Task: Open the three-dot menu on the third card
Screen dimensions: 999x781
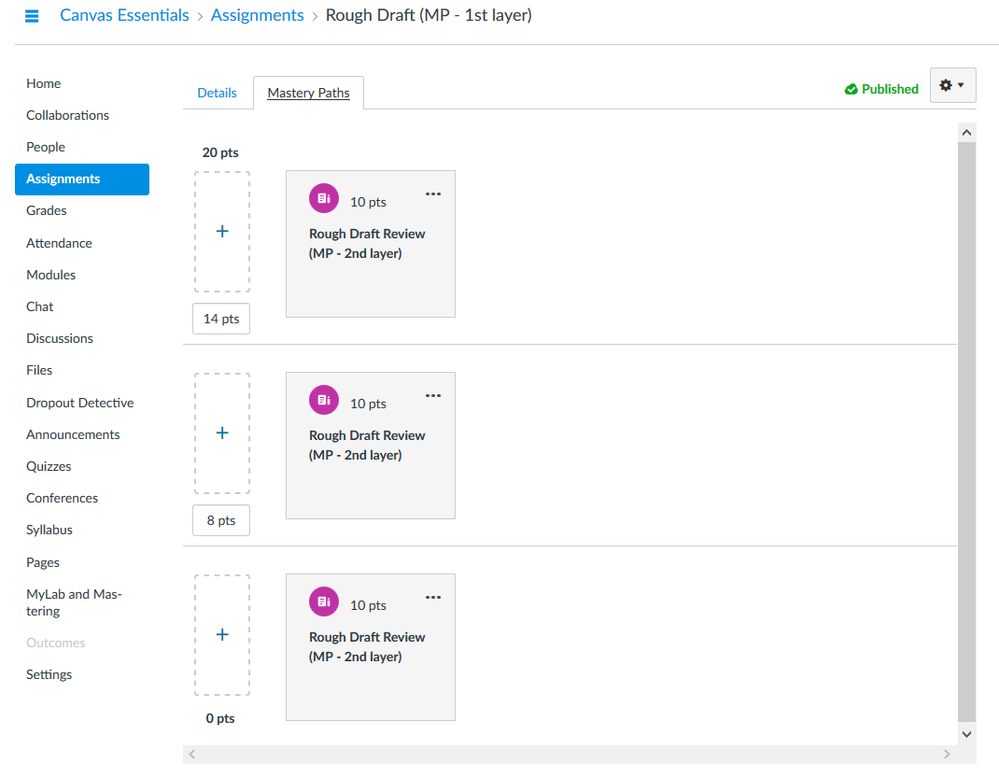Action: 433,598
